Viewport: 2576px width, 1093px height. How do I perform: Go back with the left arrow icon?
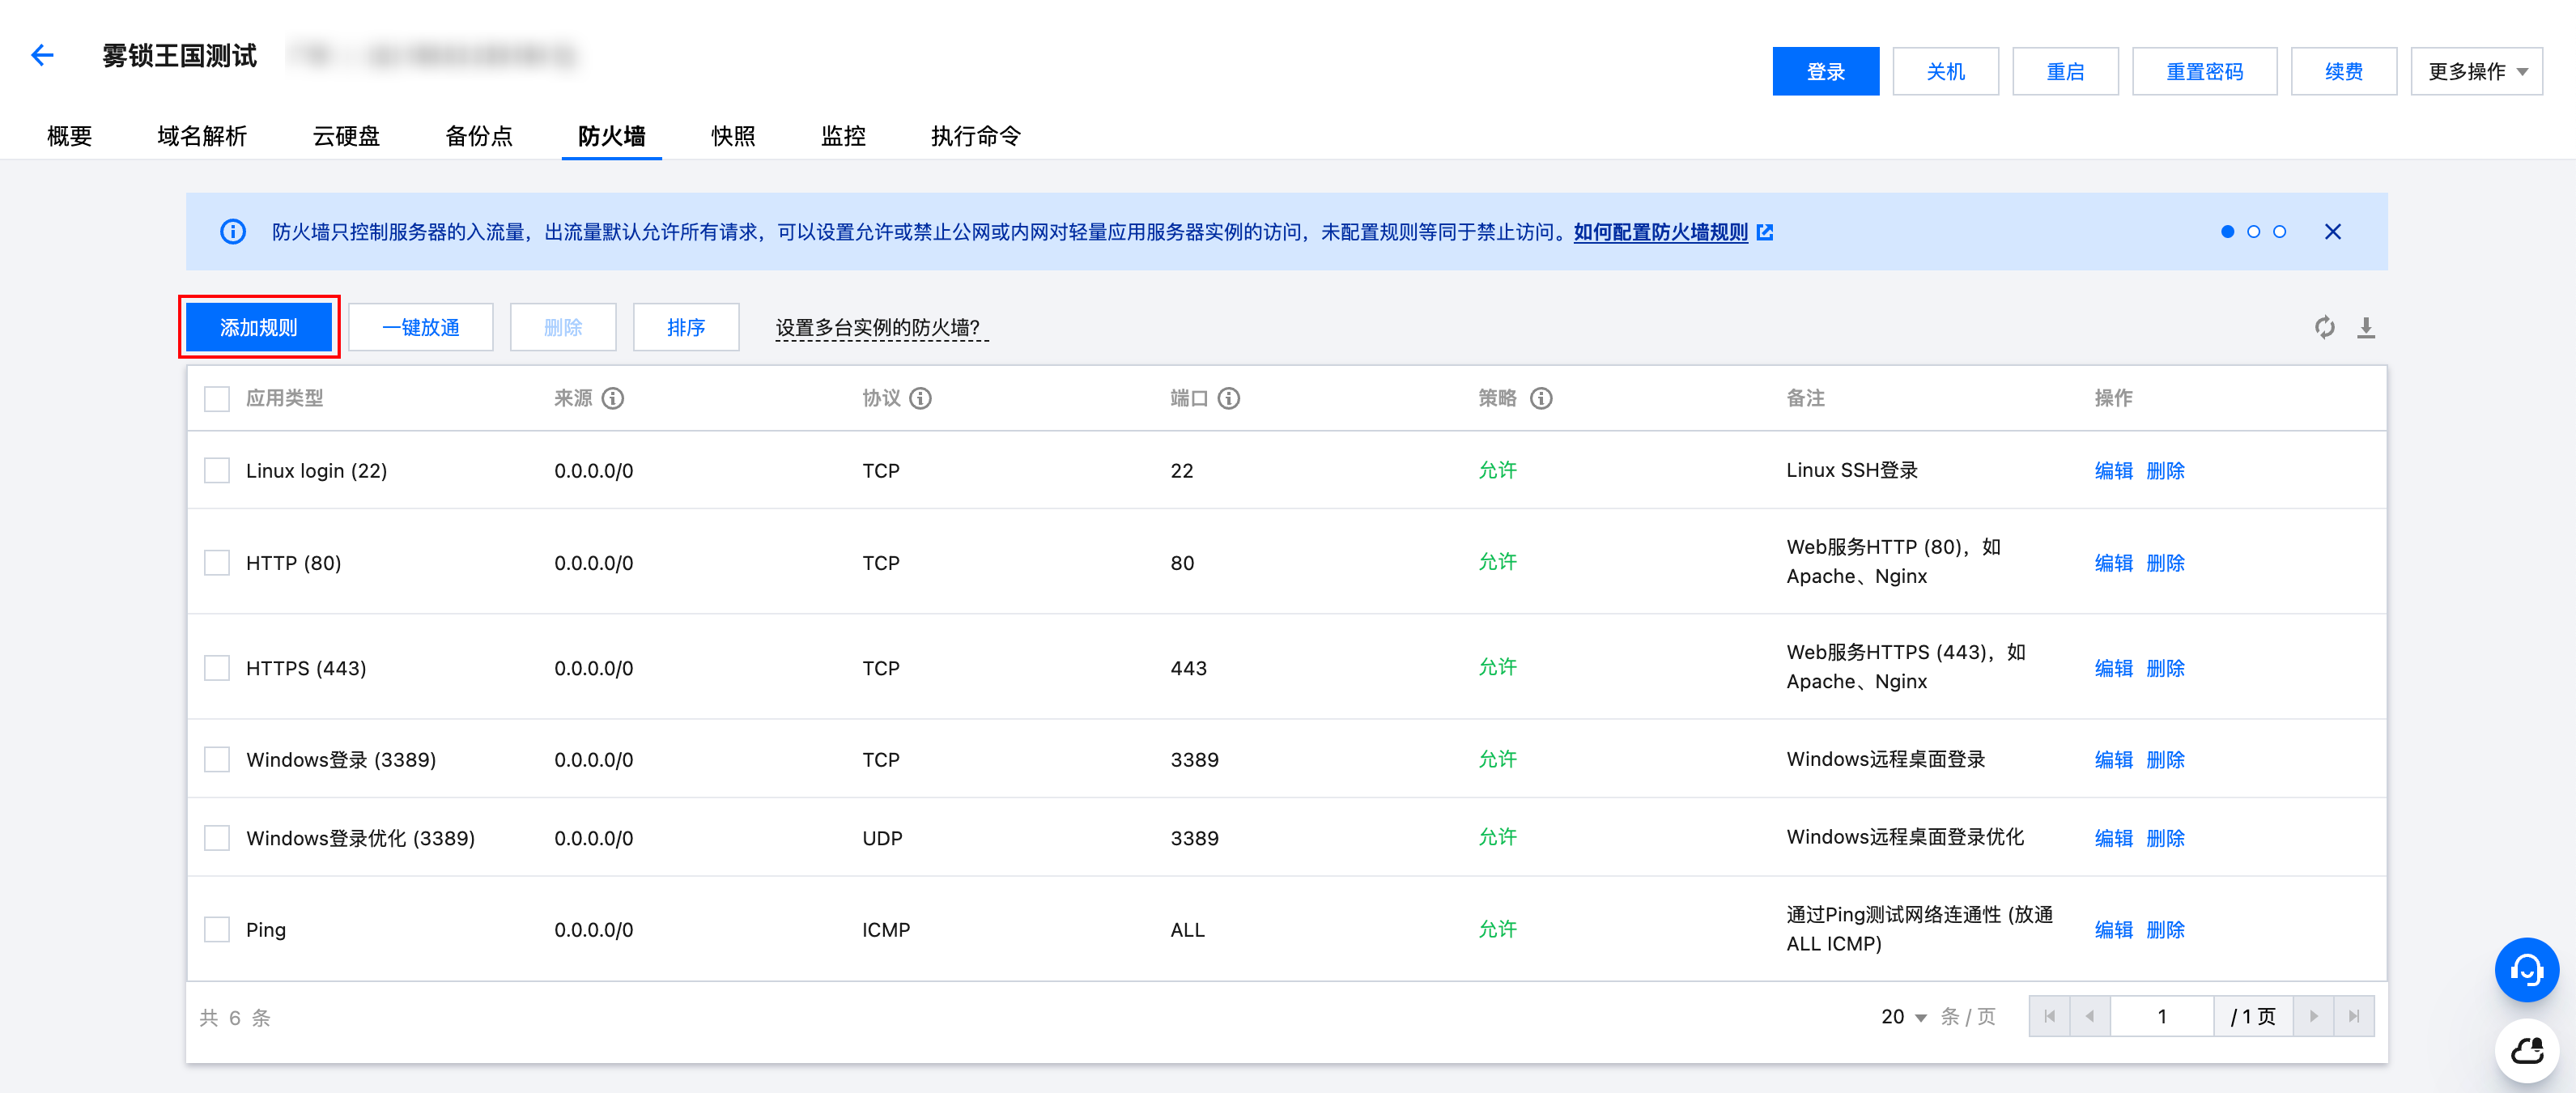click(42, 55)
